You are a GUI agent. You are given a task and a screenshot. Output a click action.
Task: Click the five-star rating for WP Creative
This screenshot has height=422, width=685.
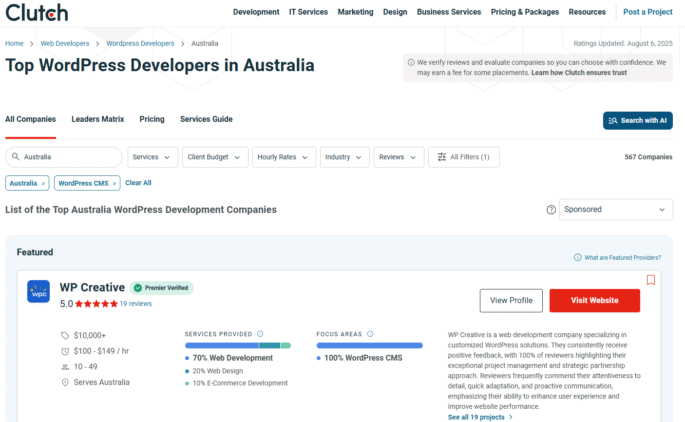click(96, 304)
